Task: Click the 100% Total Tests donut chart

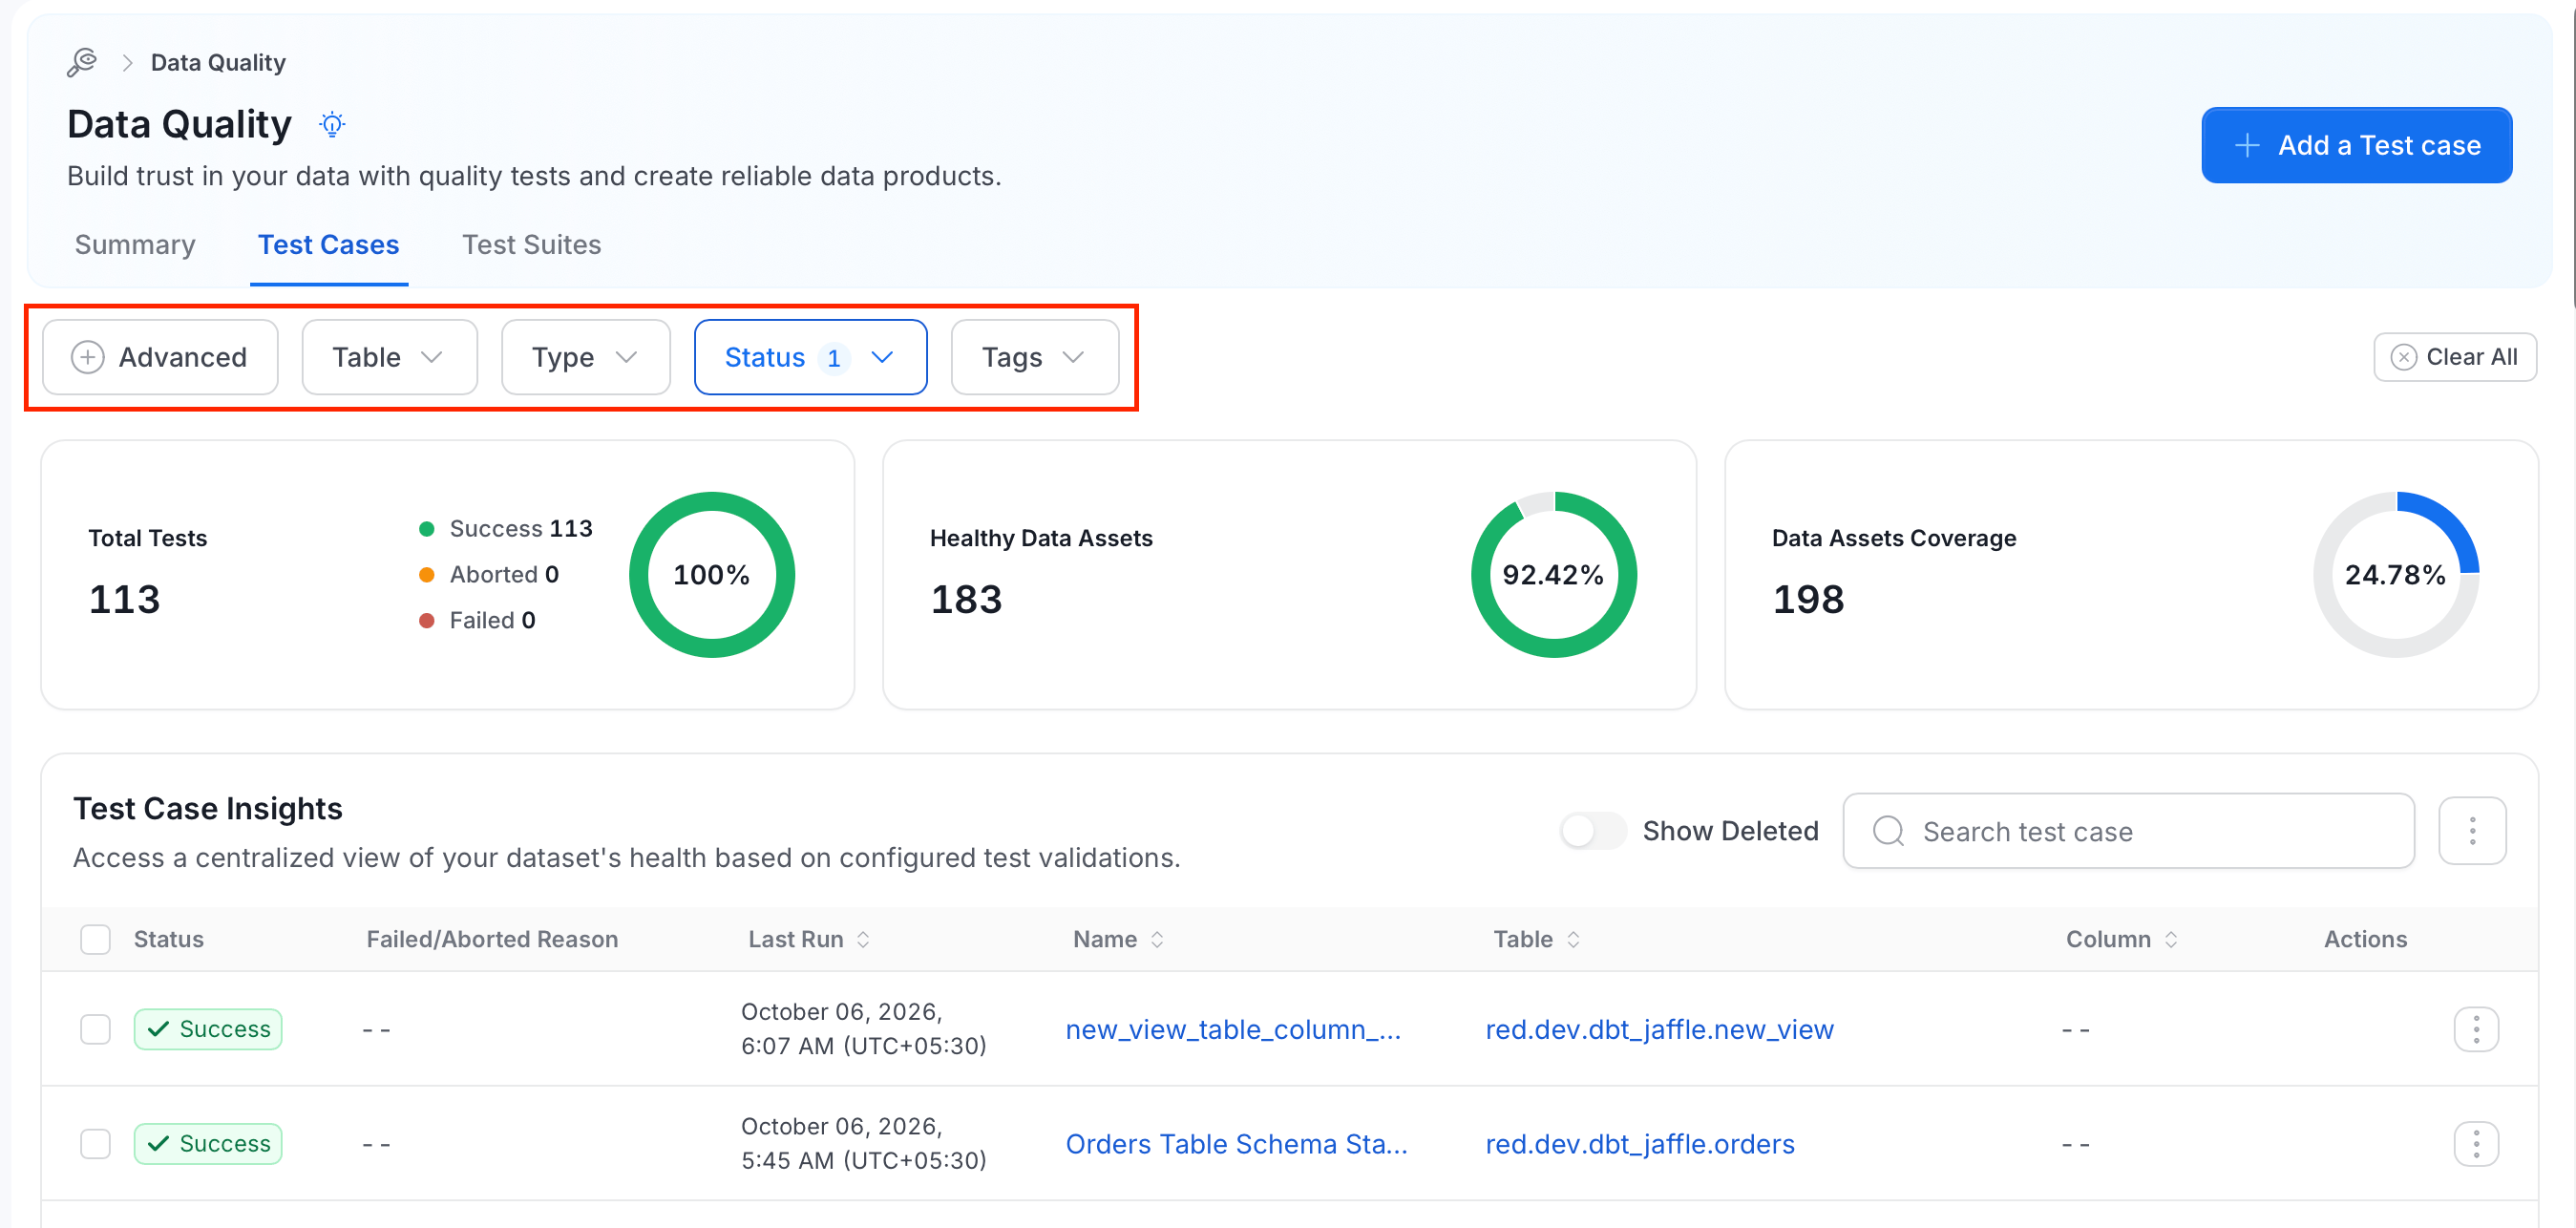Action: (x=711, y=575)
